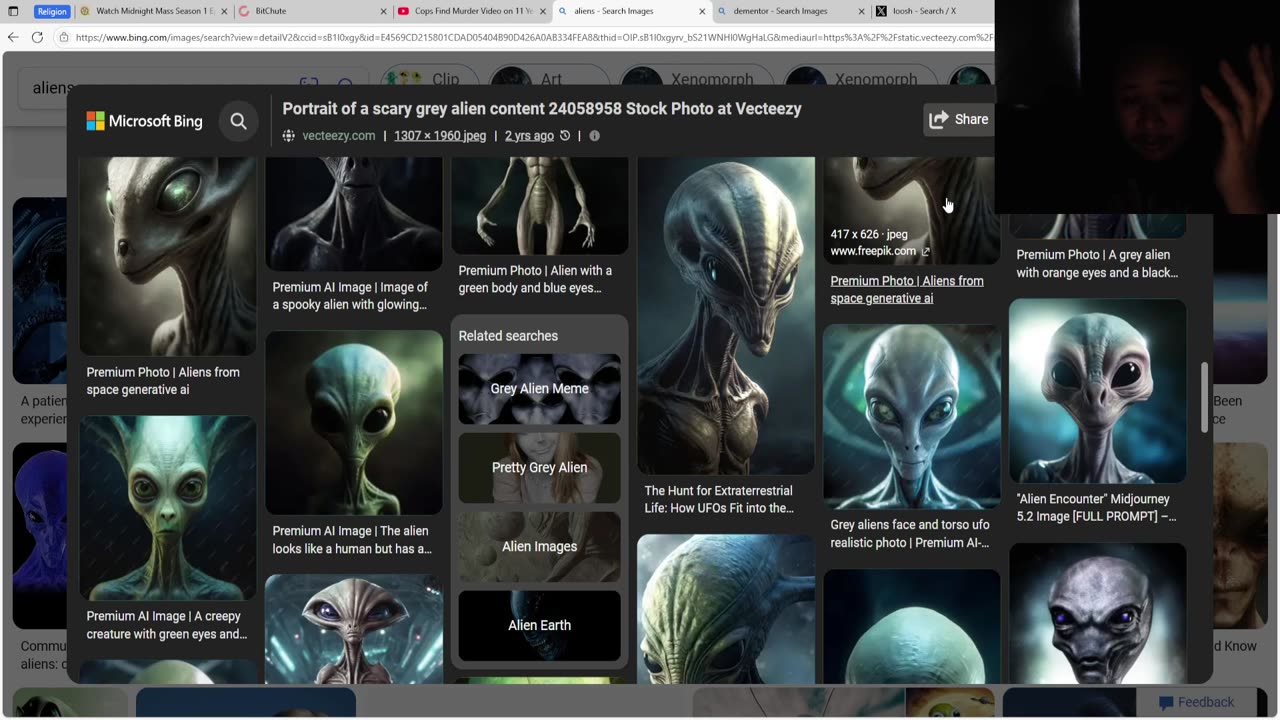Reload the page with the refresh icon

pos(37,37)
